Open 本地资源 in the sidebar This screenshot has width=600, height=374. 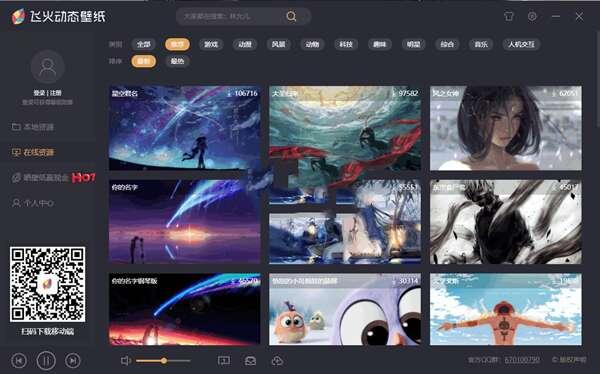pyautogui.click(x=33, y=127)
